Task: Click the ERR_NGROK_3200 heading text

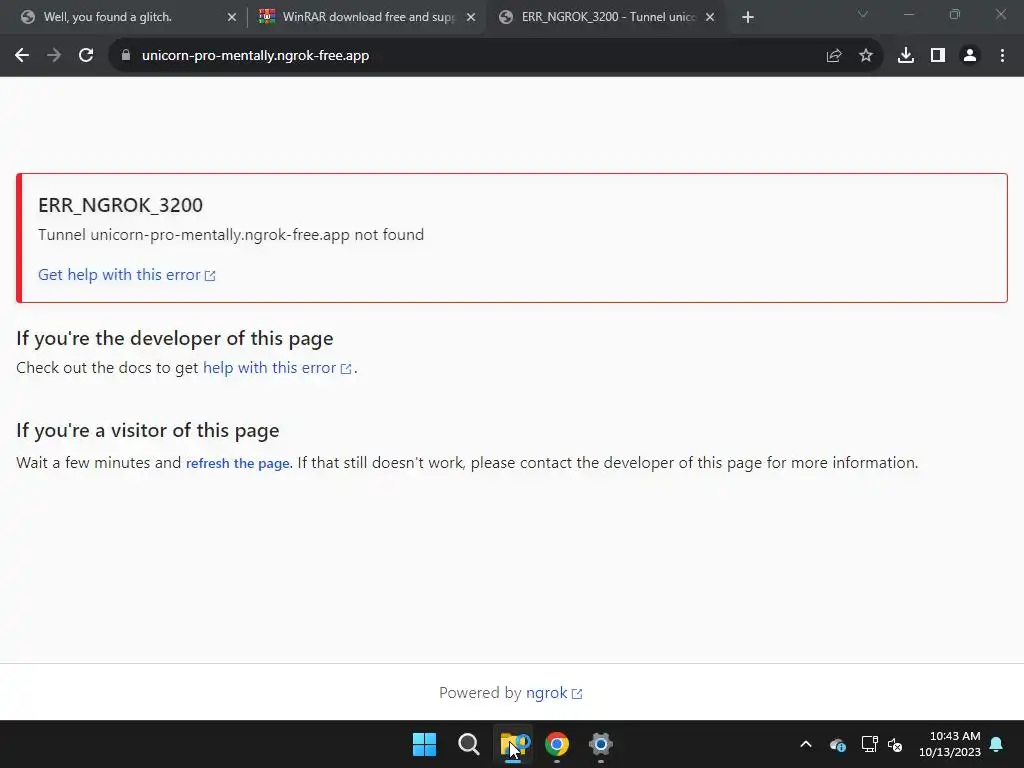Action: coord(120,205)
